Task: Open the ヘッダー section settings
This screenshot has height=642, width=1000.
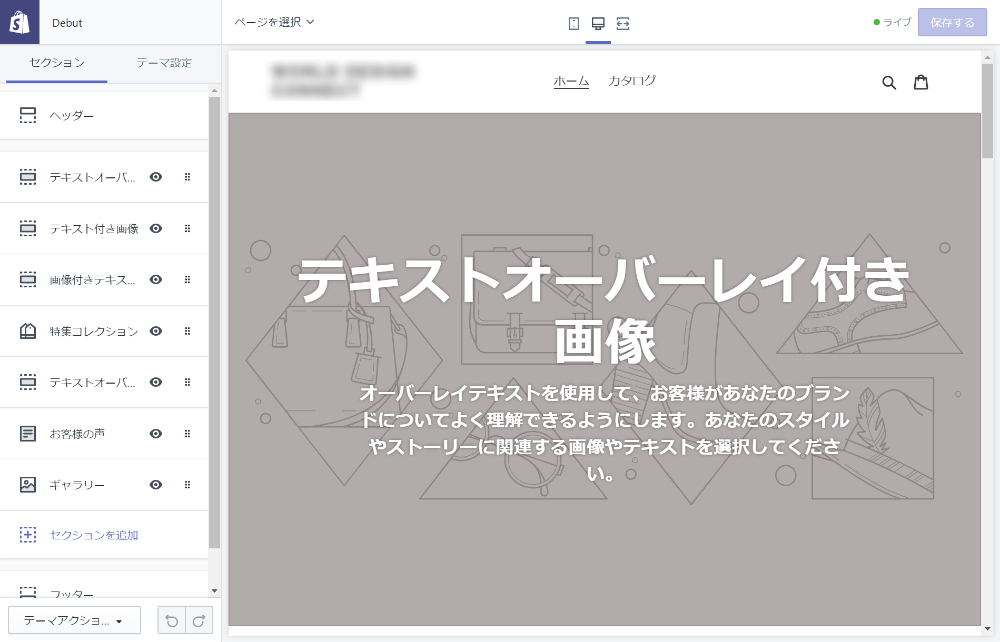Action: (104, 115)
